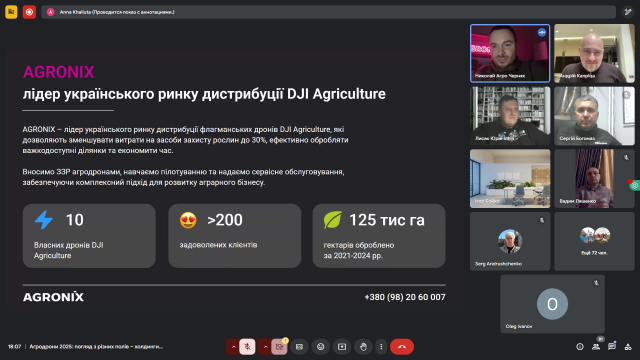Click the white AGRONIX footer logo
The height and width of the screenshot is (360, 640).
[x=53, y=297]
